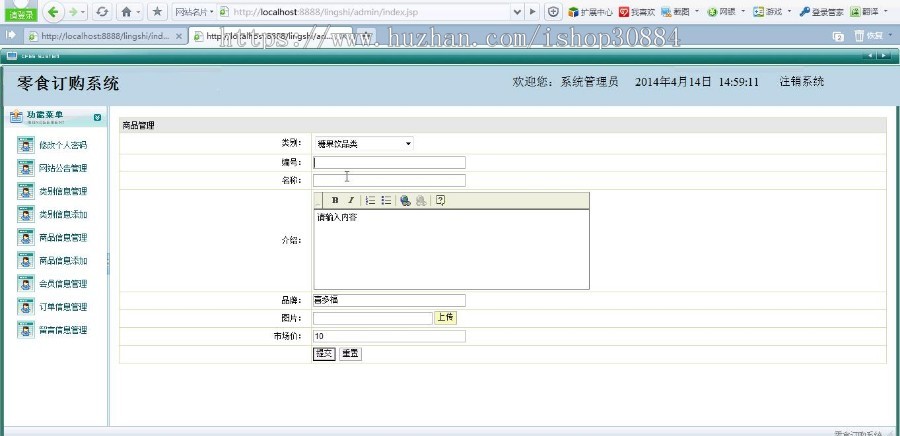This screenshot has height=436, width=900.
Task: Click the 截图 screenshot tool
Action: [x=676, y=11]
